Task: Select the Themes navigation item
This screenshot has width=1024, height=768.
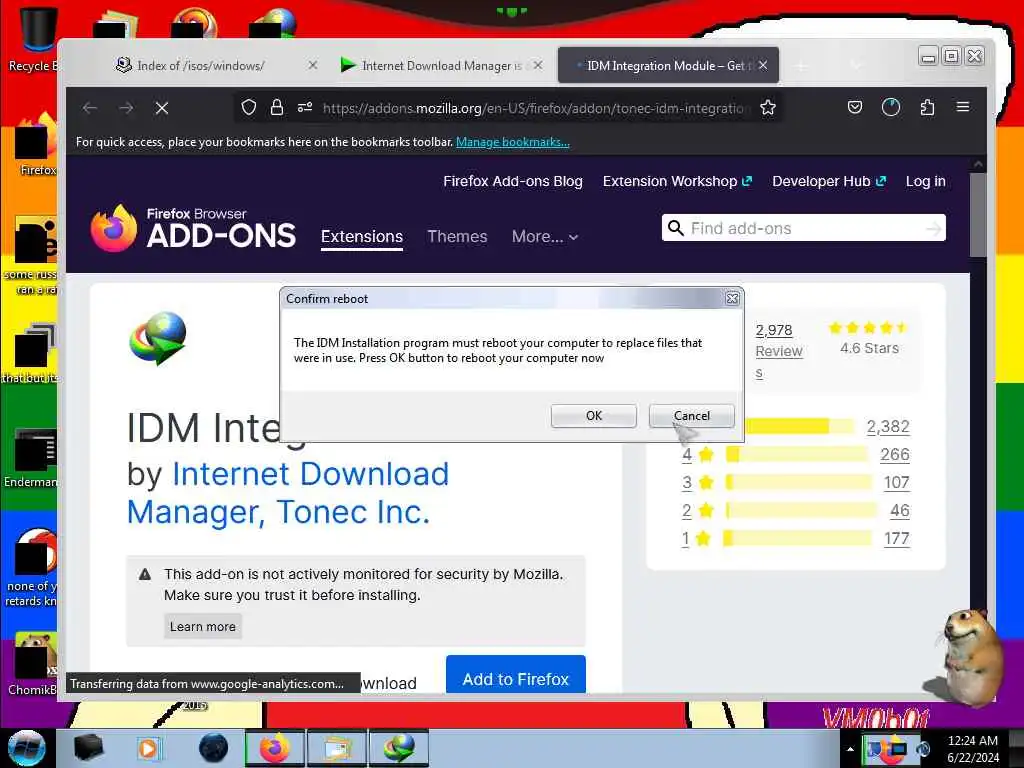Action: (x=457, y=236)
